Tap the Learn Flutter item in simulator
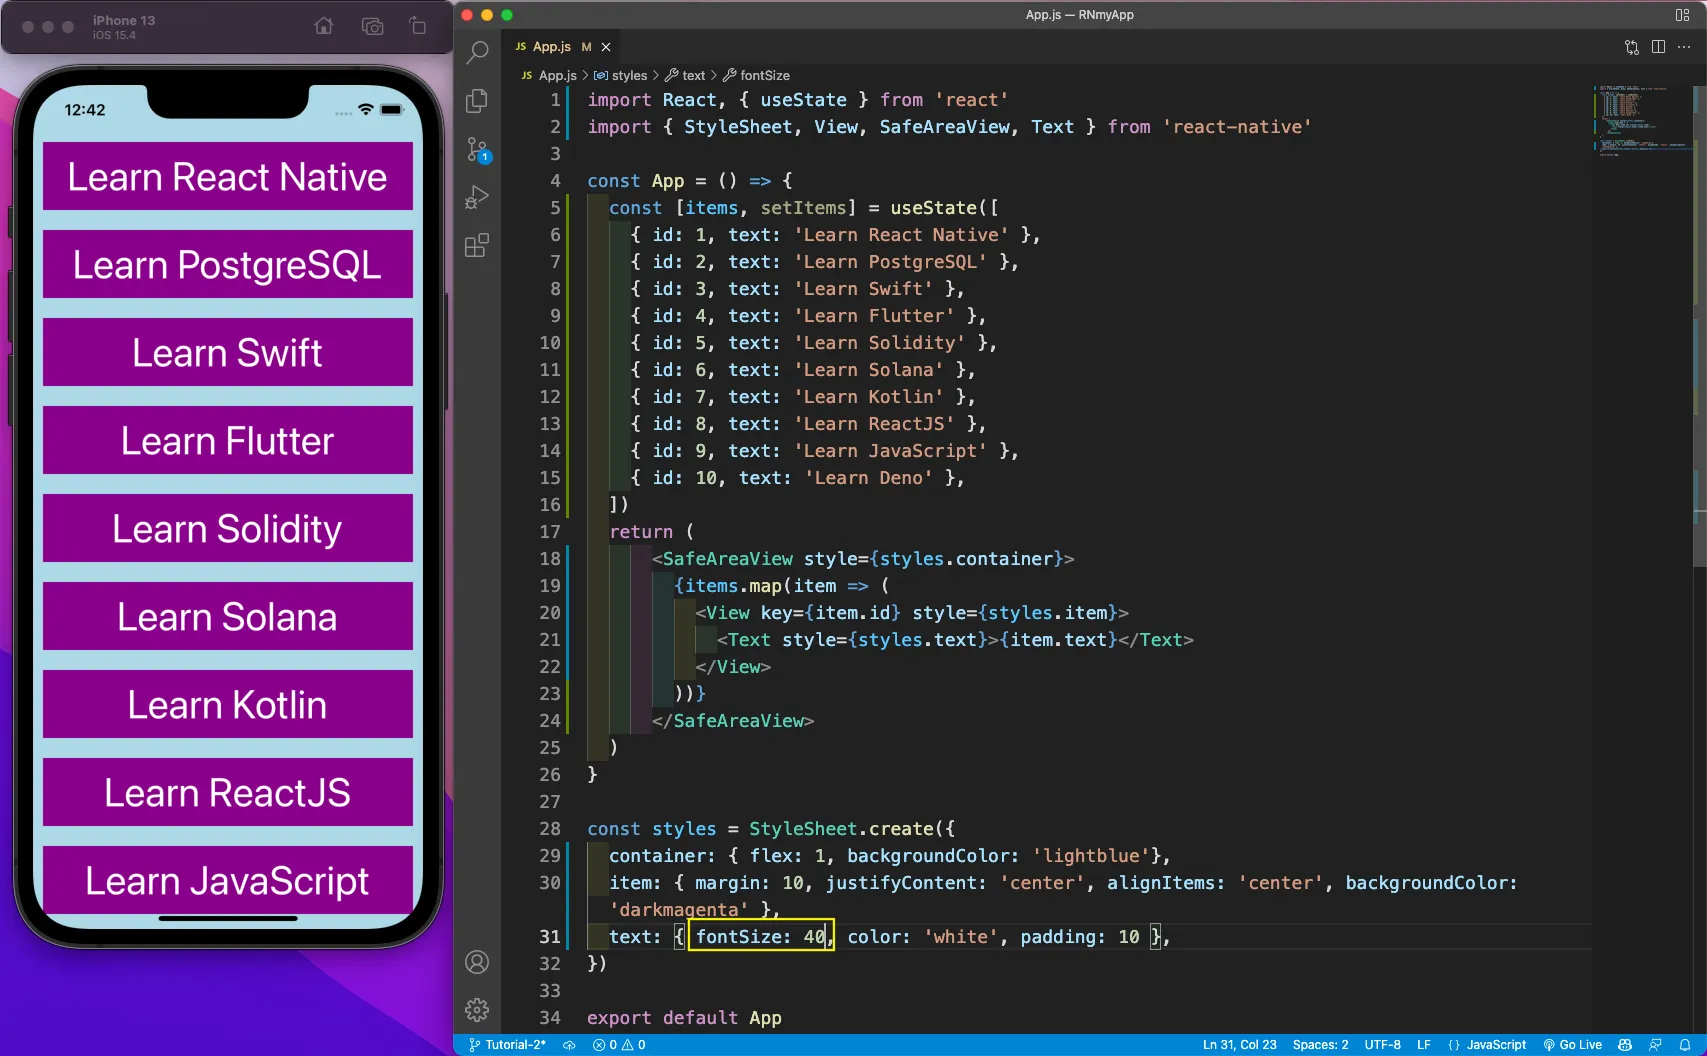1707x1056 pixels. (x=228, y=440)
